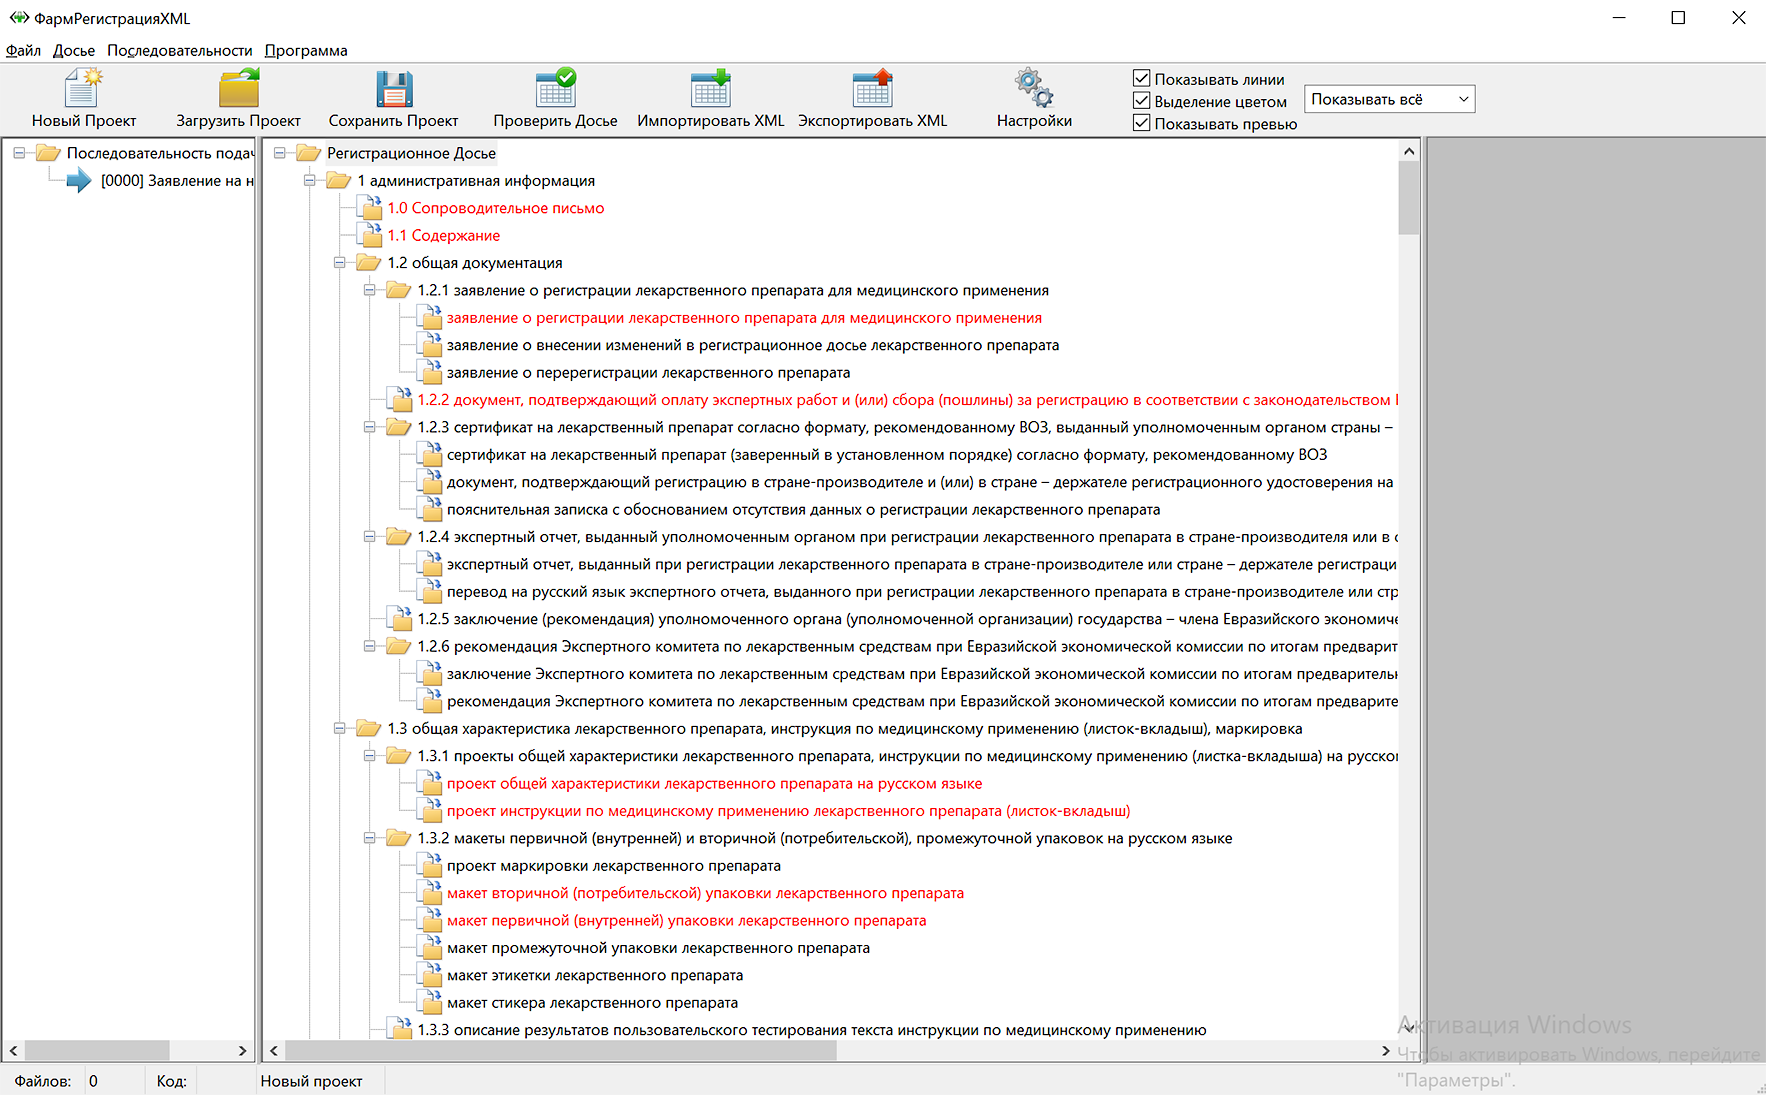Click the Новый Проект toolbar icon
Image resolution: width=1766 pixels, height=1095 pixels.
83,89
